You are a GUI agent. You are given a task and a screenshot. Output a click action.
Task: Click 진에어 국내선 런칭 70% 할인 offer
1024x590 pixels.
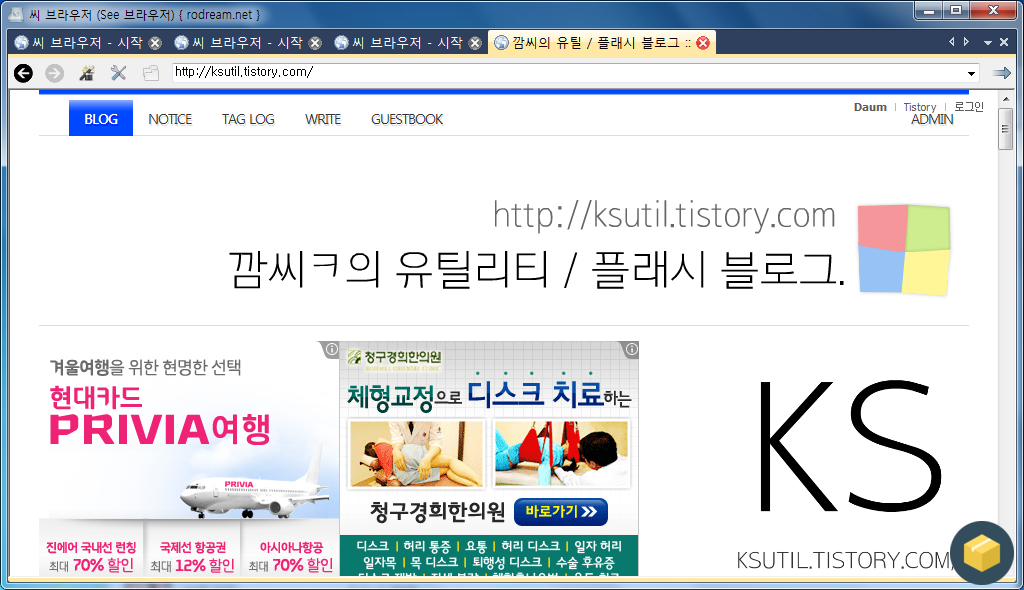91,556
